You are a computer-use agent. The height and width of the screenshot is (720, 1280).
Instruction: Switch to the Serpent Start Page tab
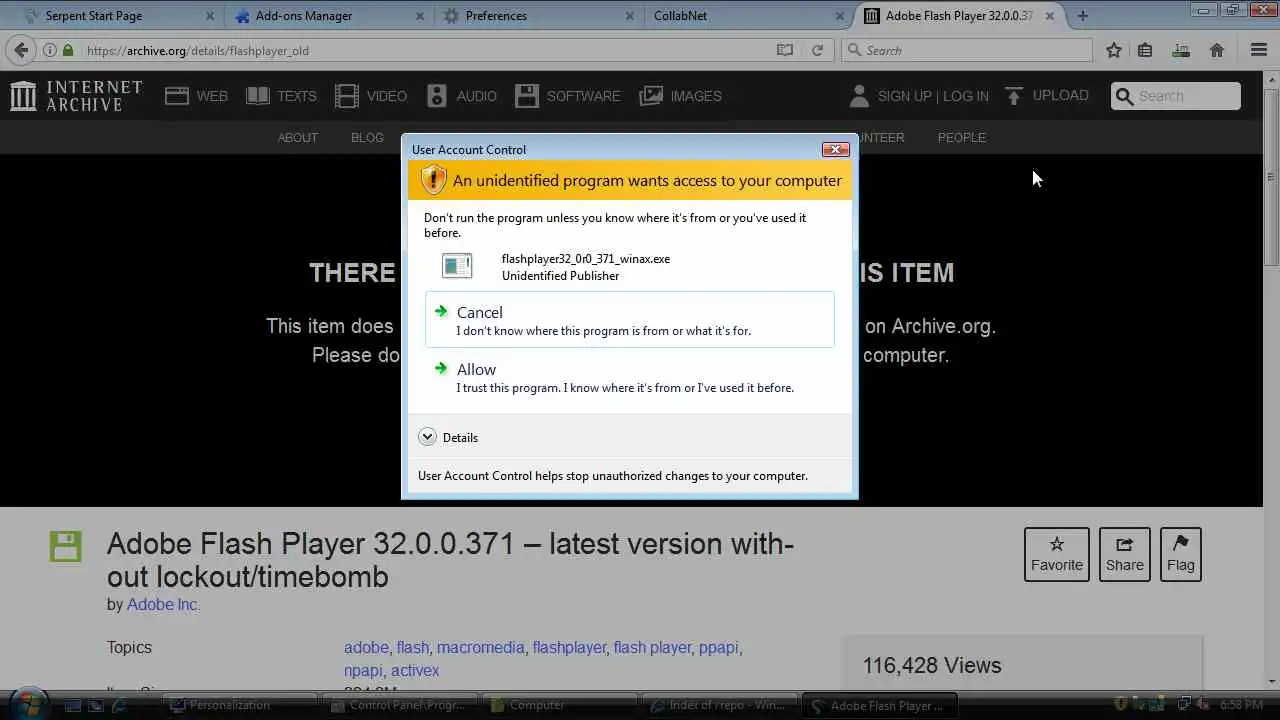click(x=118, y=16)
